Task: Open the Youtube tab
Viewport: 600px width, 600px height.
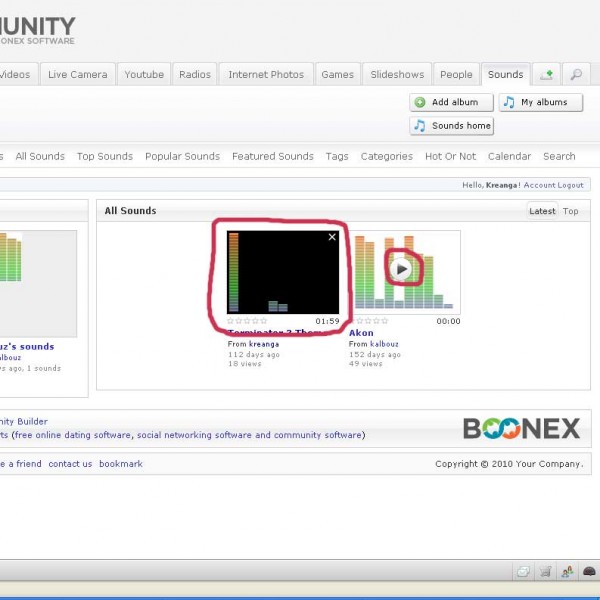Action: pos(144,74)
